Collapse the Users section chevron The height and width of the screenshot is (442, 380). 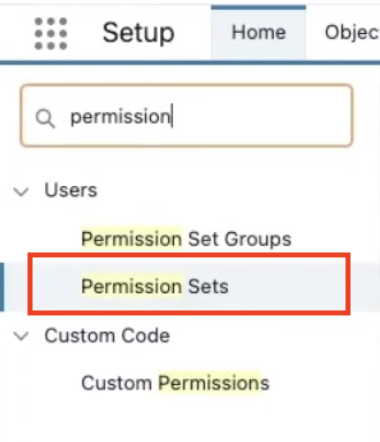21,191
